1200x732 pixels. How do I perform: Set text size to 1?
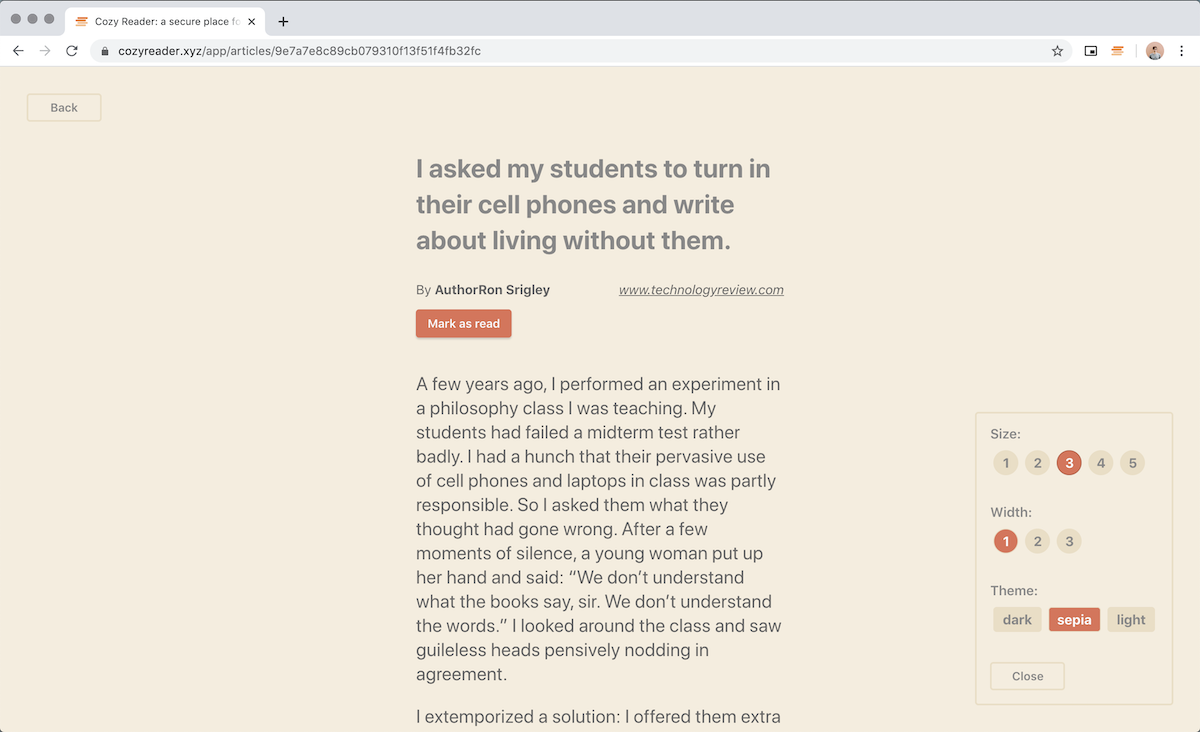pyautogui.click(x=1006, y=463)
